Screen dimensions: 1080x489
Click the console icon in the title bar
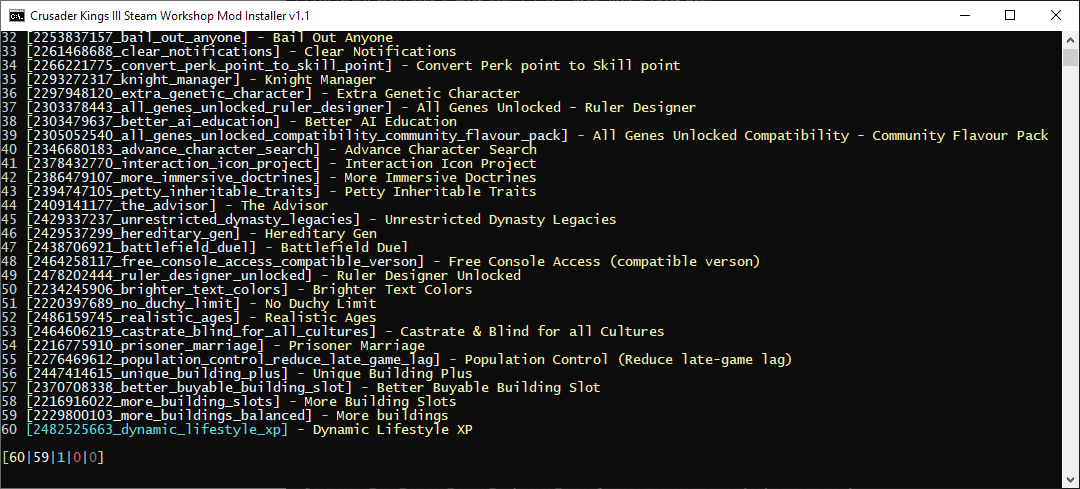coord(17,15)
